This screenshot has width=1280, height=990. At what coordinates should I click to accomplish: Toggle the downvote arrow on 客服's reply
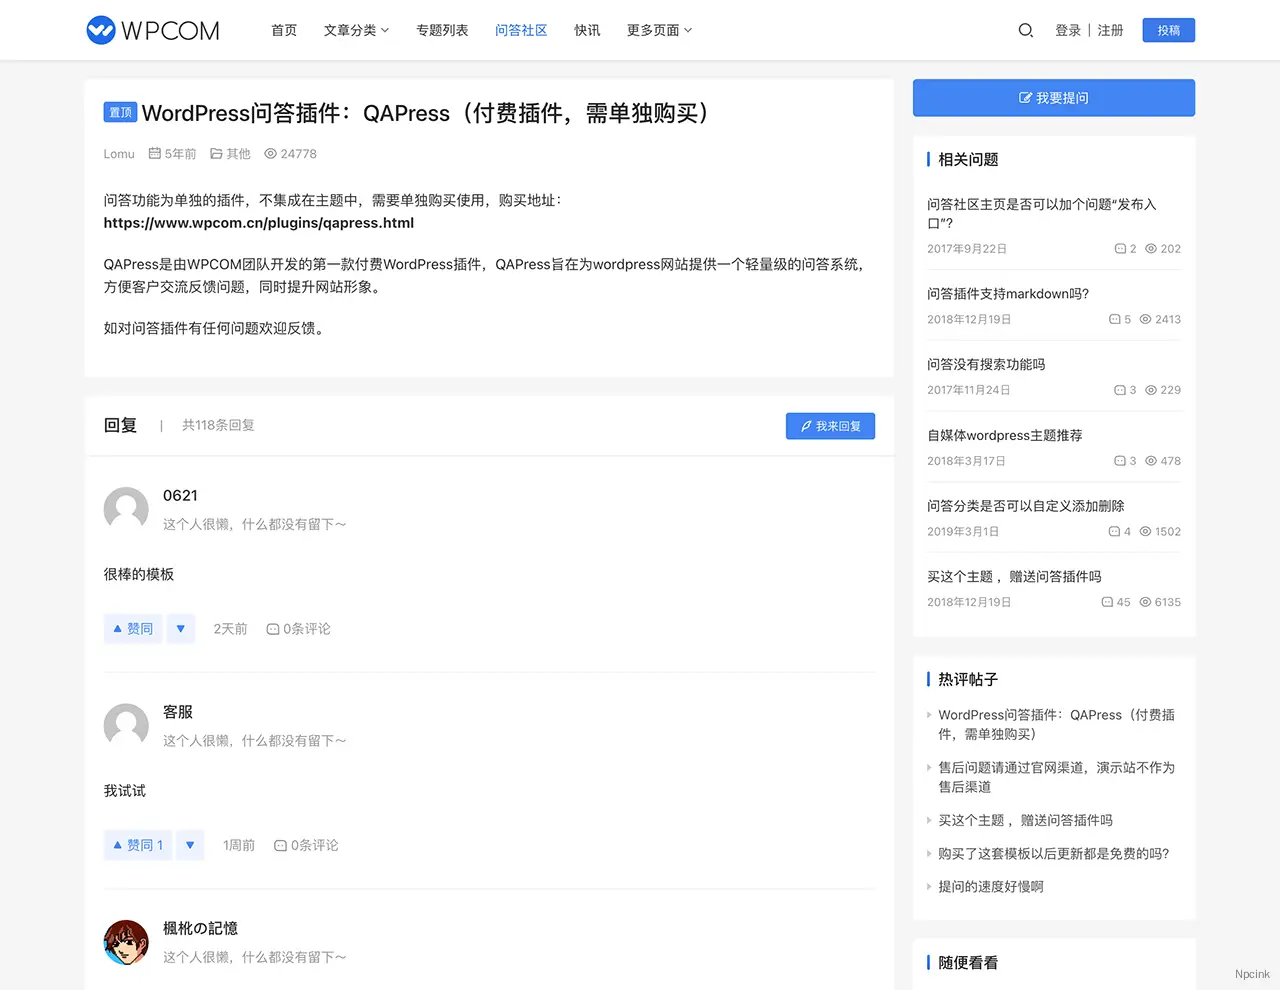(189, 845)
